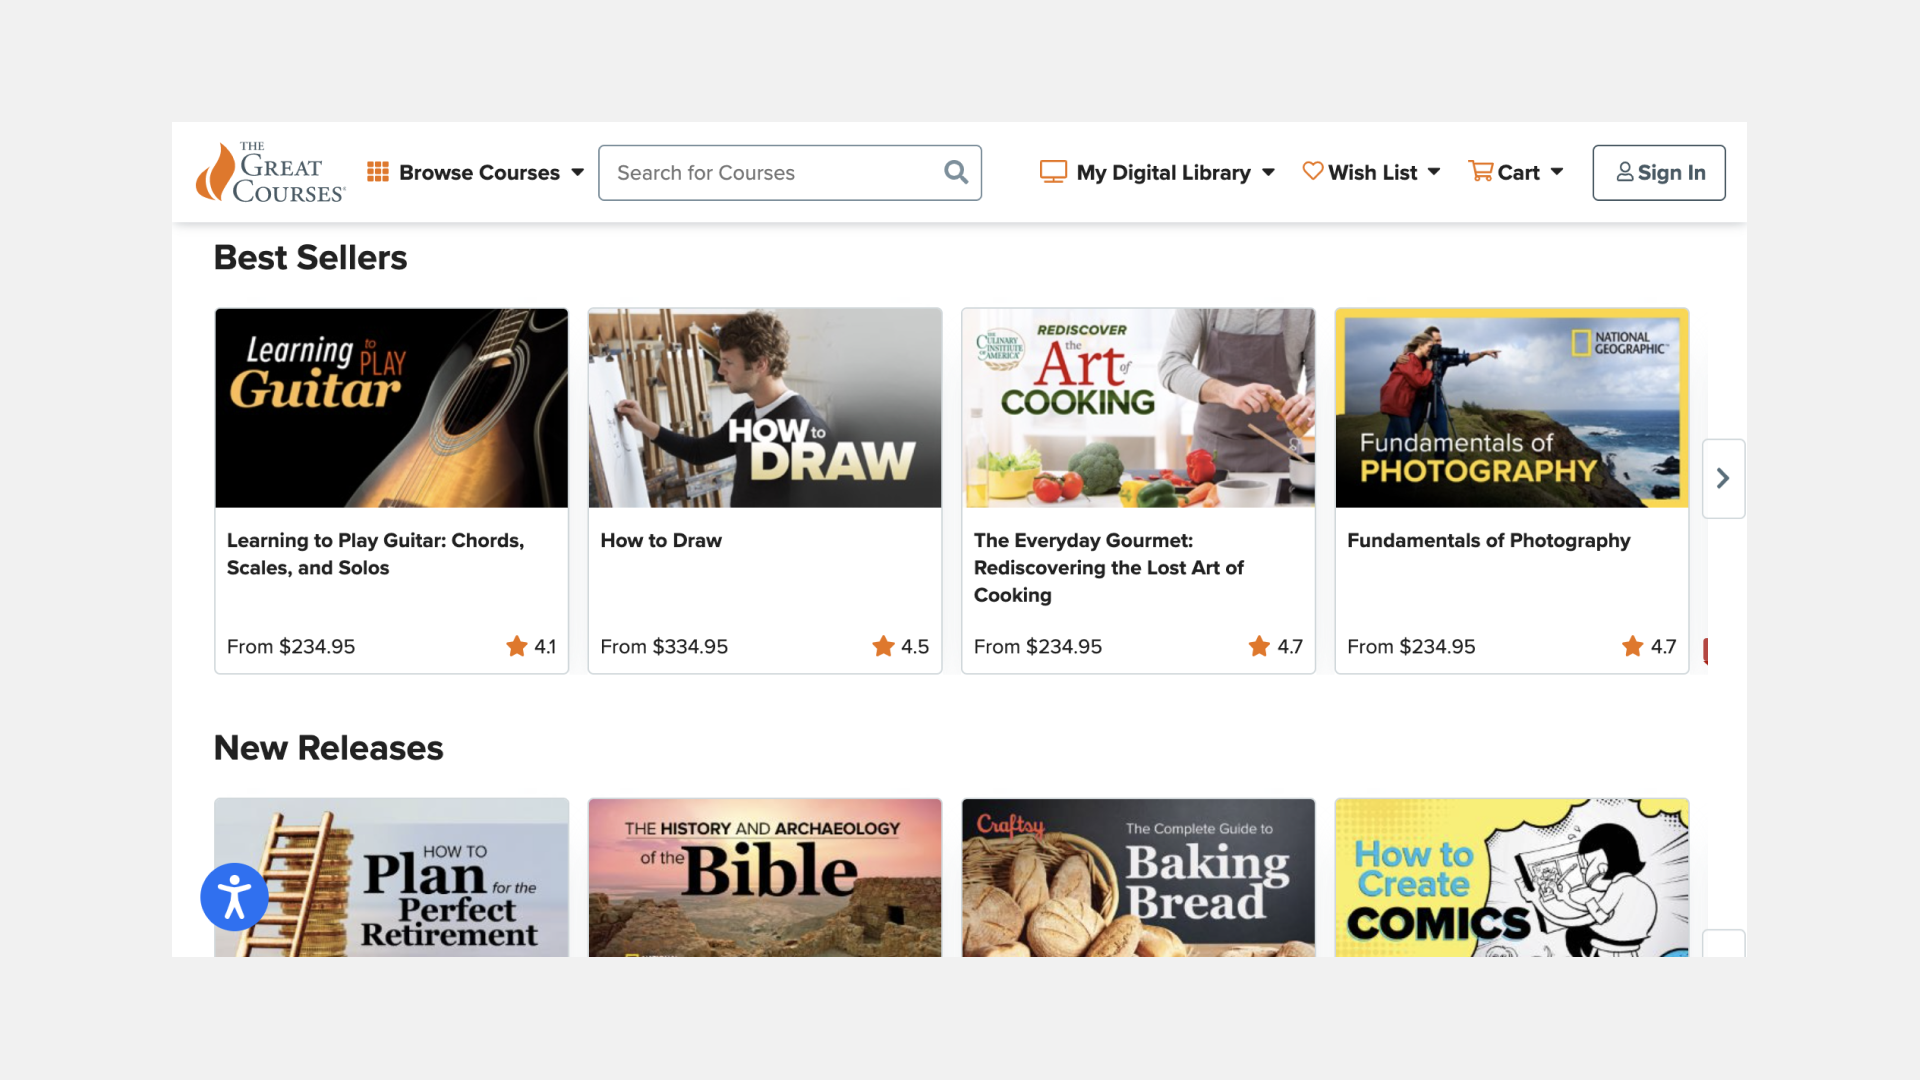Viewport: 1920px width, 1080px height.
Task: Select the How to Create Comics thumbnail
Action: pyautogui.click(x=1511, y=878)
